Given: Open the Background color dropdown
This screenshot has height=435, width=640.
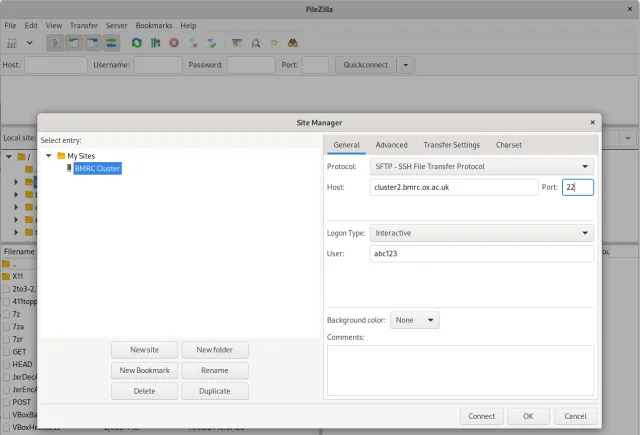Looking at the screenshot, I should point(415,320).
